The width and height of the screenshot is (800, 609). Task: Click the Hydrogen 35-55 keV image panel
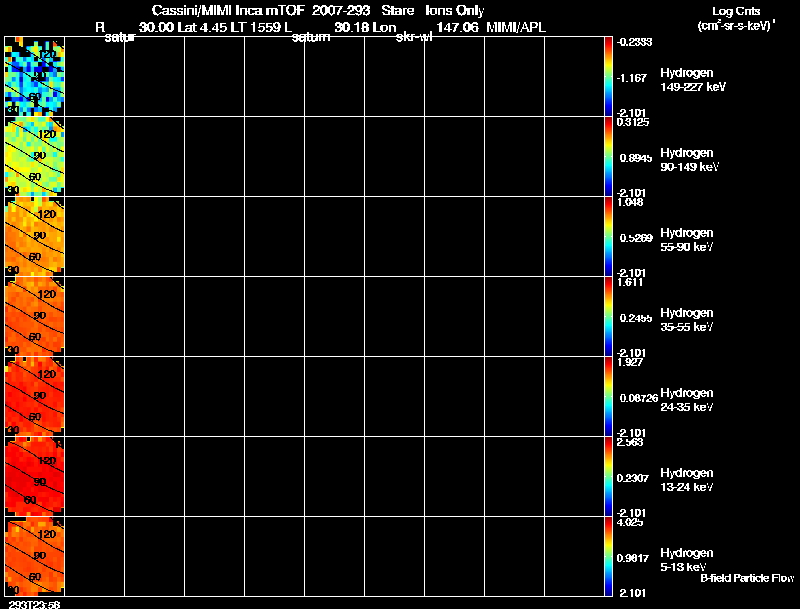tap(35, 317)
